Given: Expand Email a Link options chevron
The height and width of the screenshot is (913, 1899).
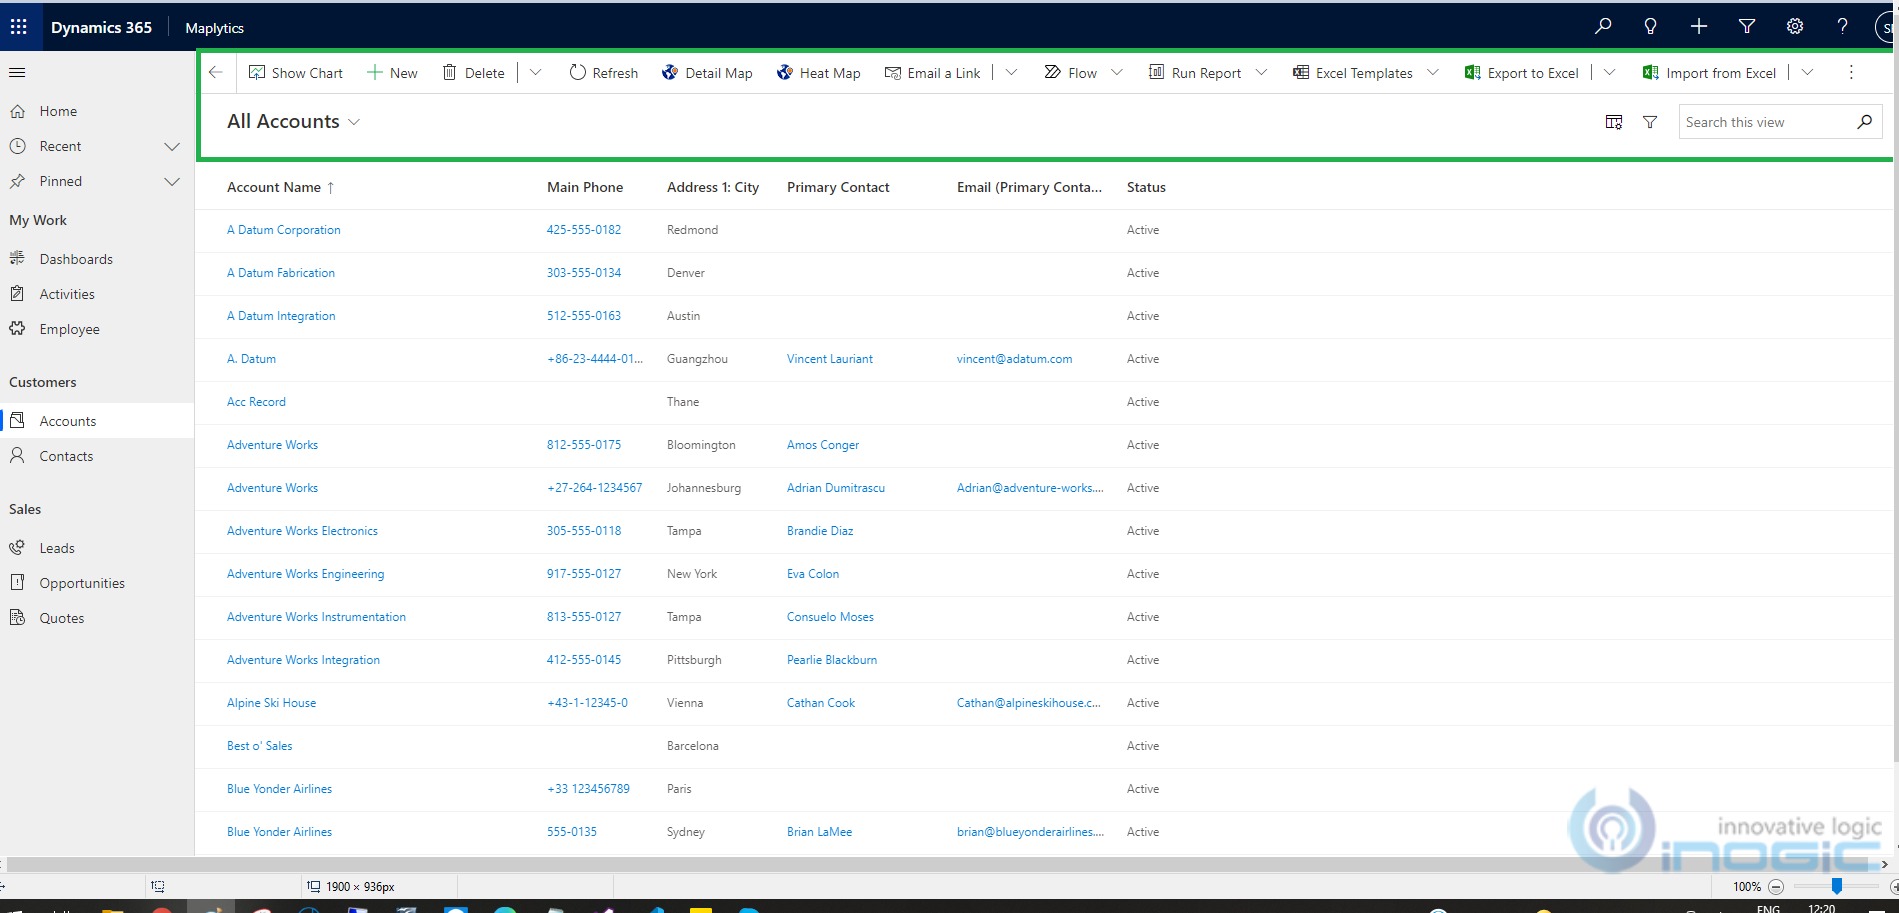Looking at the screenshot, I should pos(1012,72).
